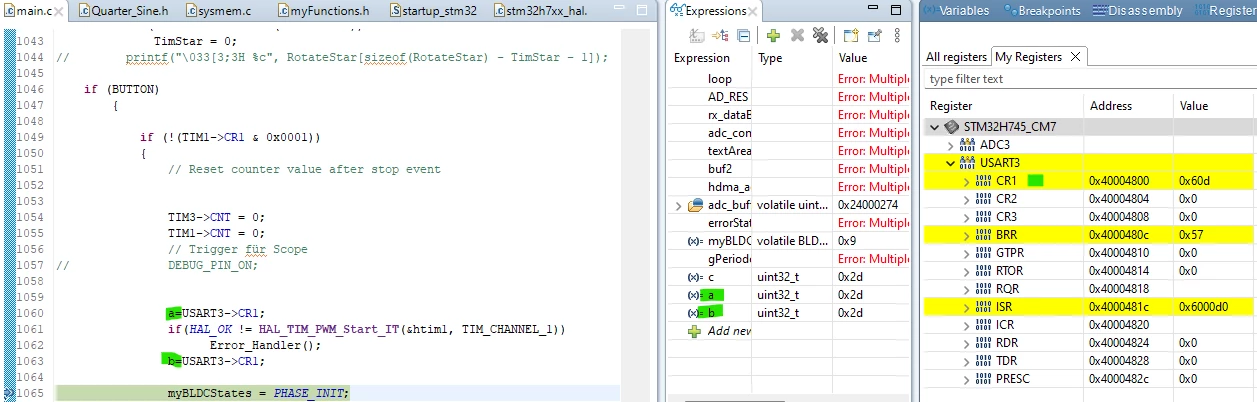1257x402 pixels.
Task: Click the ISR register icon
Action: [x=985, y=307]
